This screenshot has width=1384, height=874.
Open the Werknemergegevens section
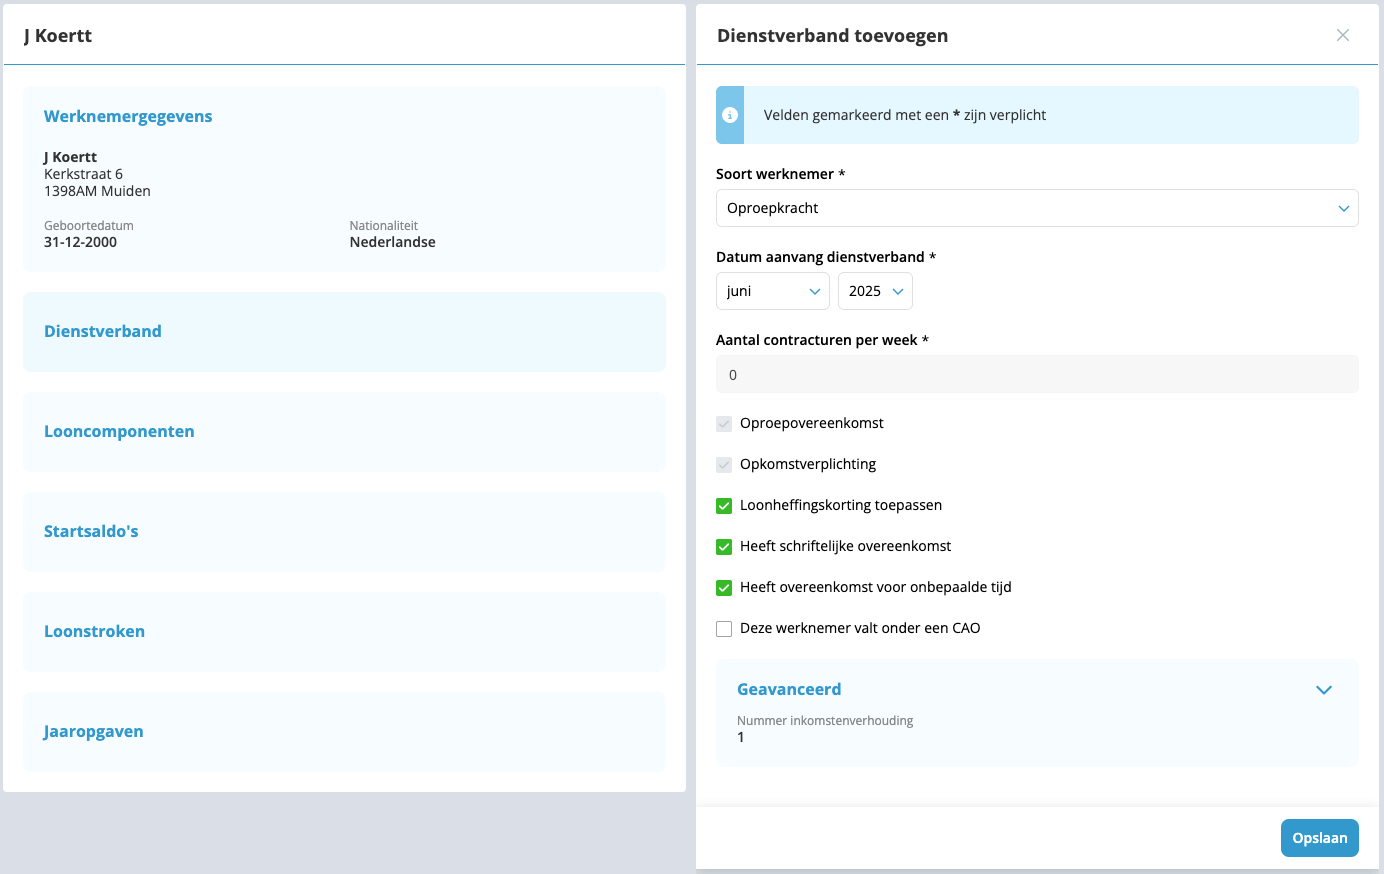coord(128,116)
